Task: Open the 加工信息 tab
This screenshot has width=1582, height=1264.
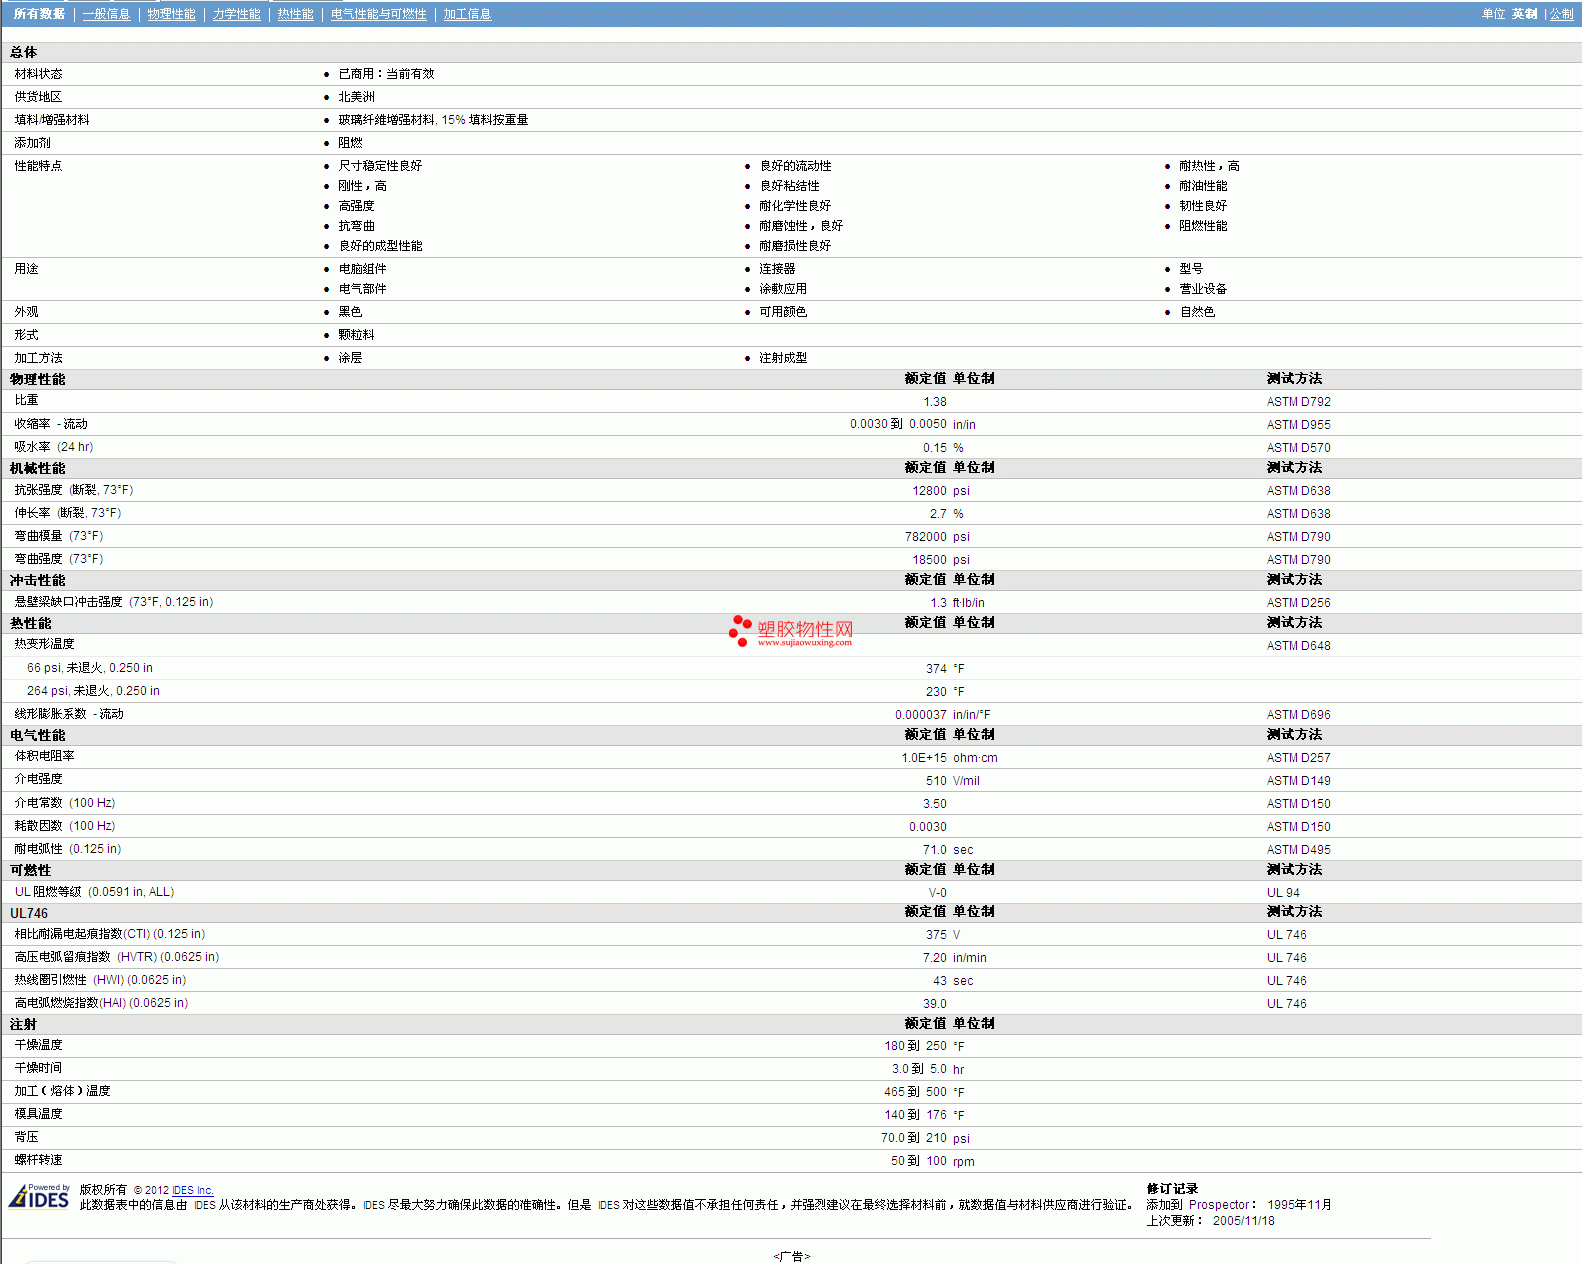Action: (467, 14)
